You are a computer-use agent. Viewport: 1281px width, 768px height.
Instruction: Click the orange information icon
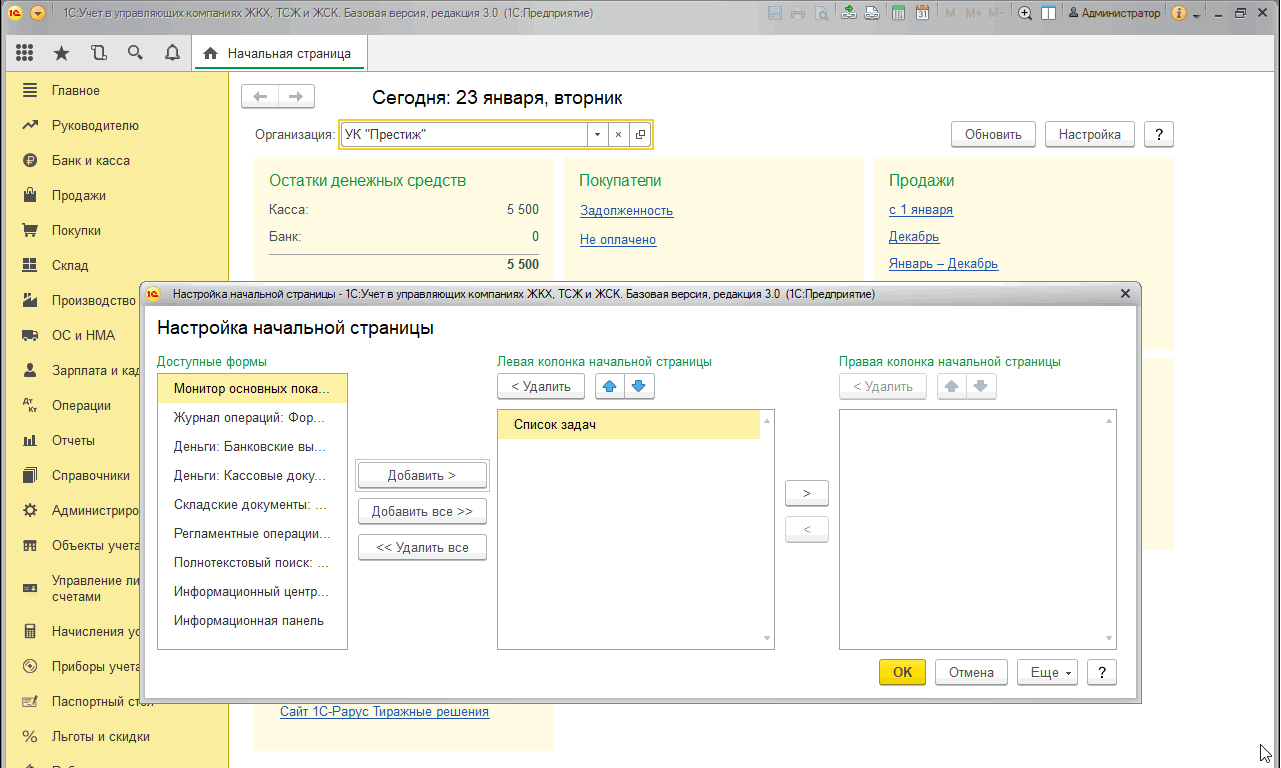(x=1179, y=13)
